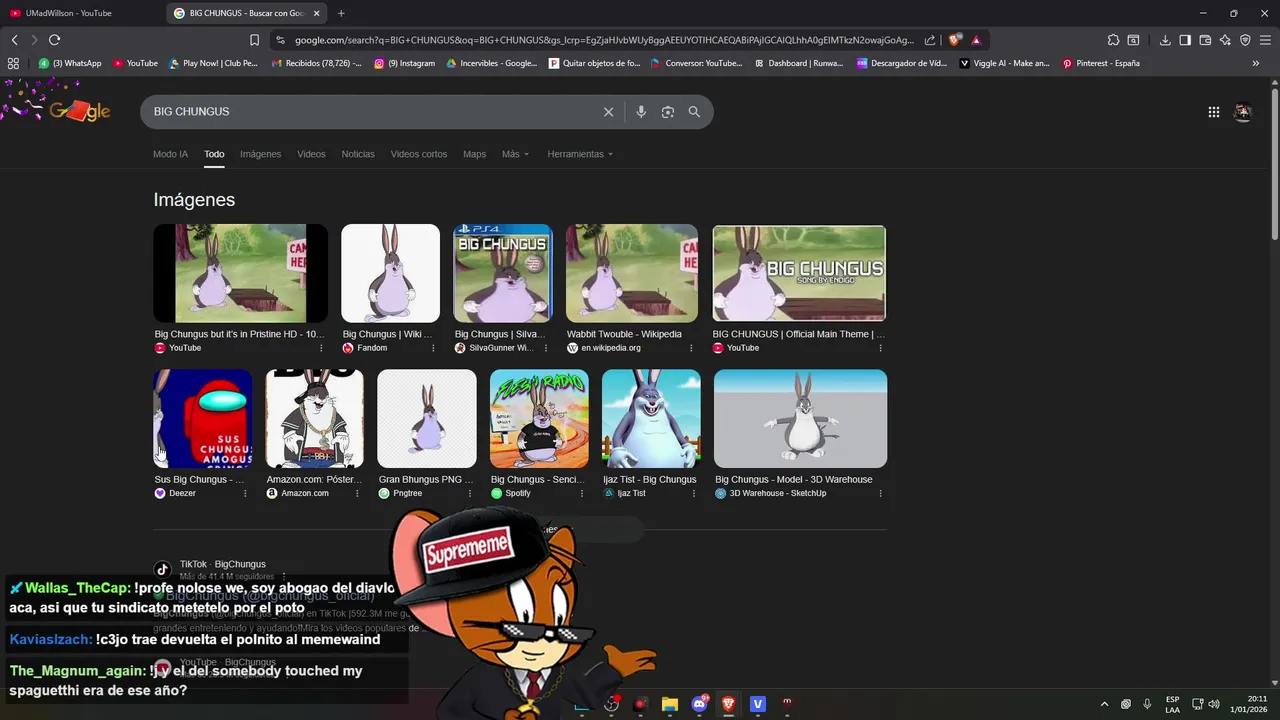Clear the search box with X
The height and width of the screenshot is (720, 1280).
pyautogui.click(x=608, y=112)
